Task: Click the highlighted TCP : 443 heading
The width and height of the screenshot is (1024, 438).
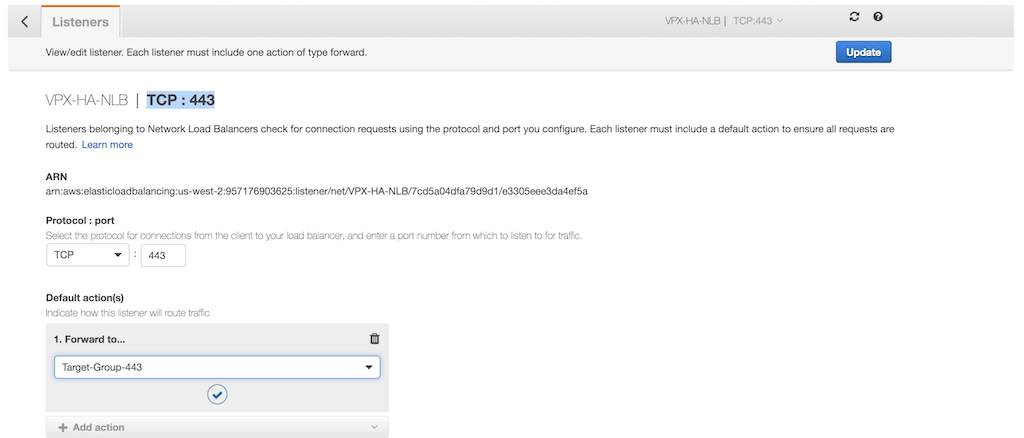Action: point(181,101)
